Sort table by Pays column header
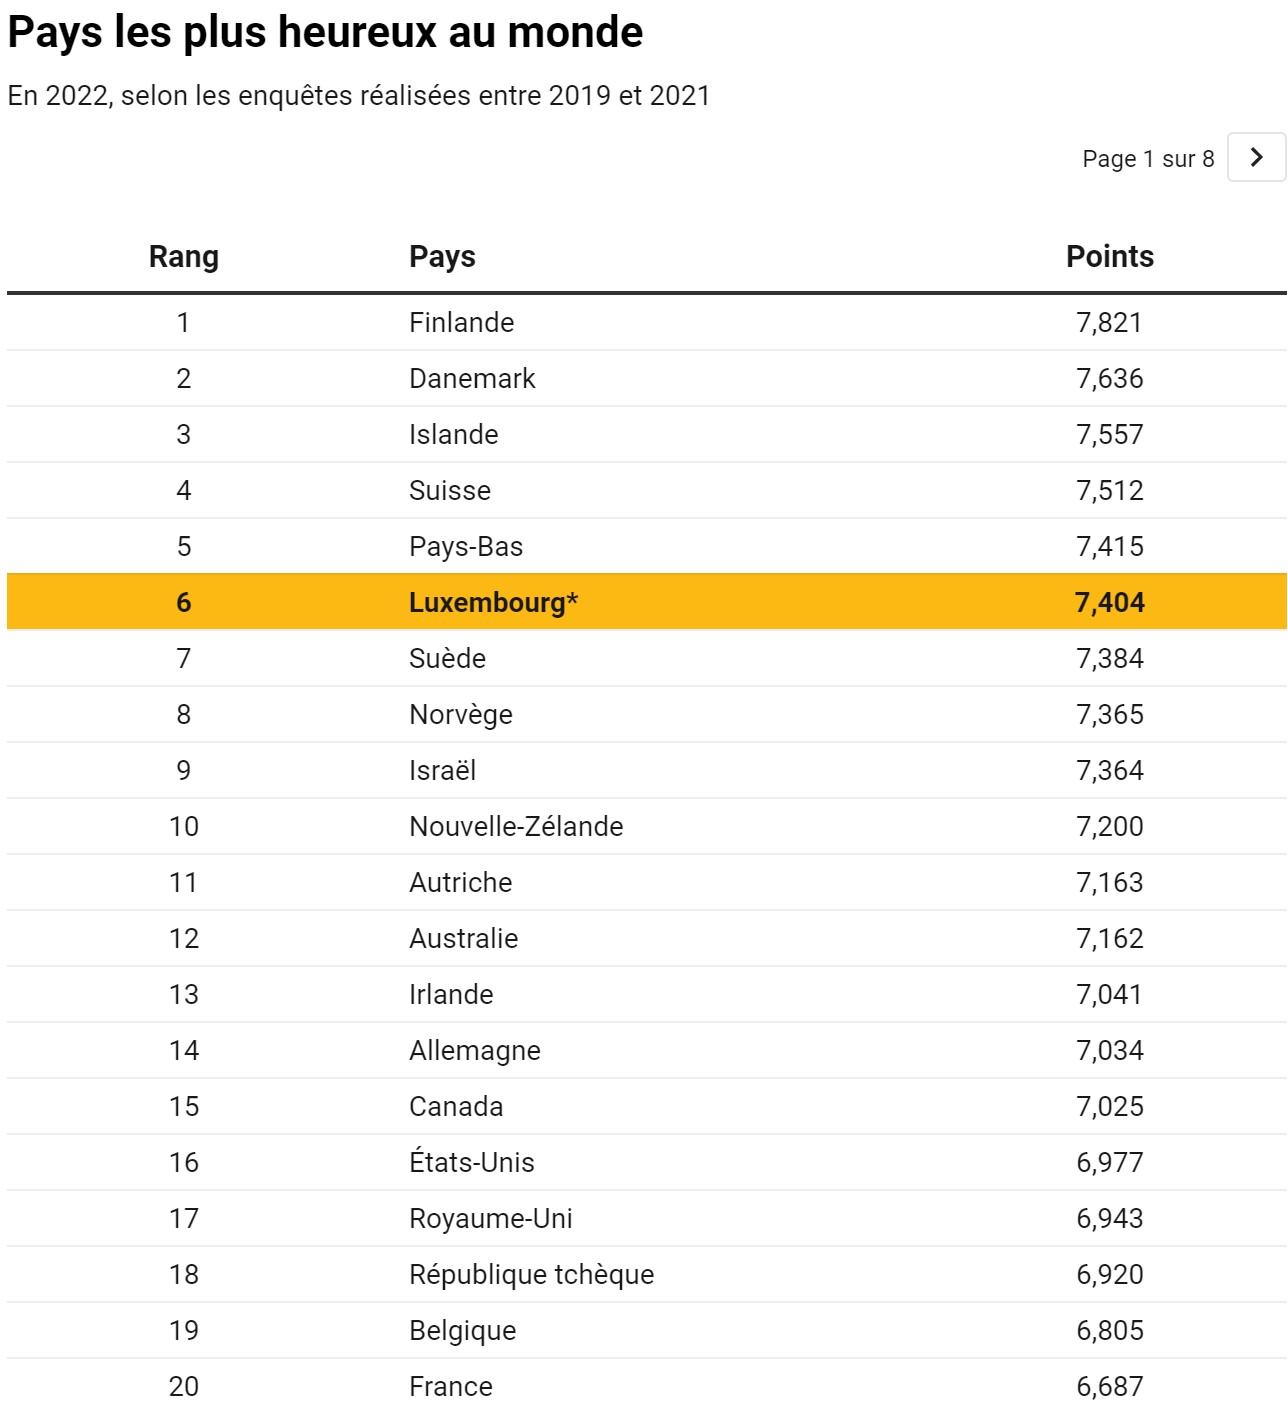This screenshot has height=1420, width=1288. (x=442, y=257)
